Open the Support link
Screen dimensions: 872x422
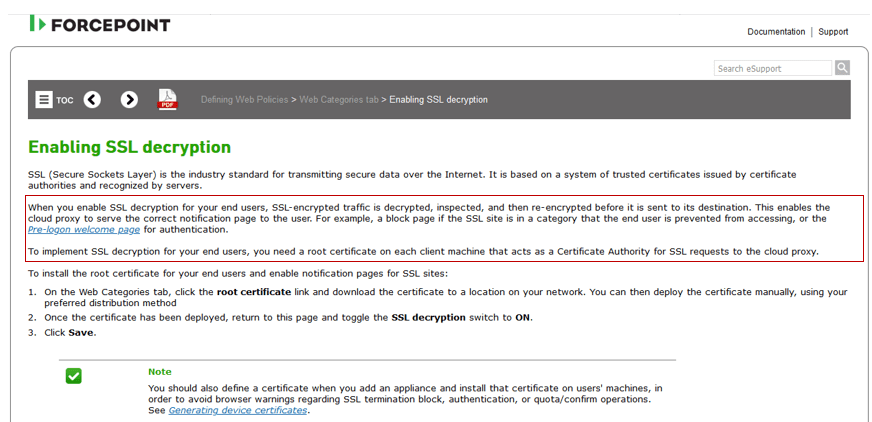tap(833, 32)
